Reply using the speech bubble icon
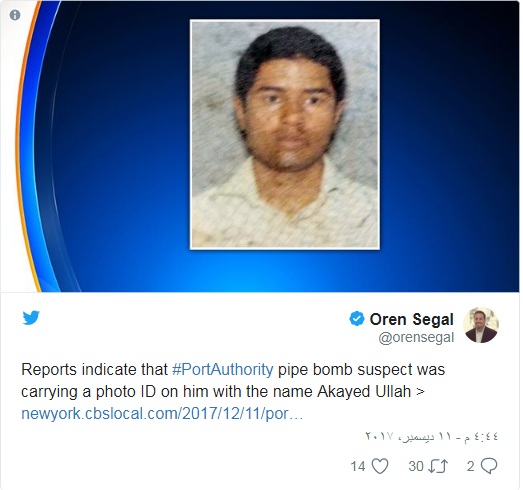Screen dimensions: 523x490 (x=489, y=466)
